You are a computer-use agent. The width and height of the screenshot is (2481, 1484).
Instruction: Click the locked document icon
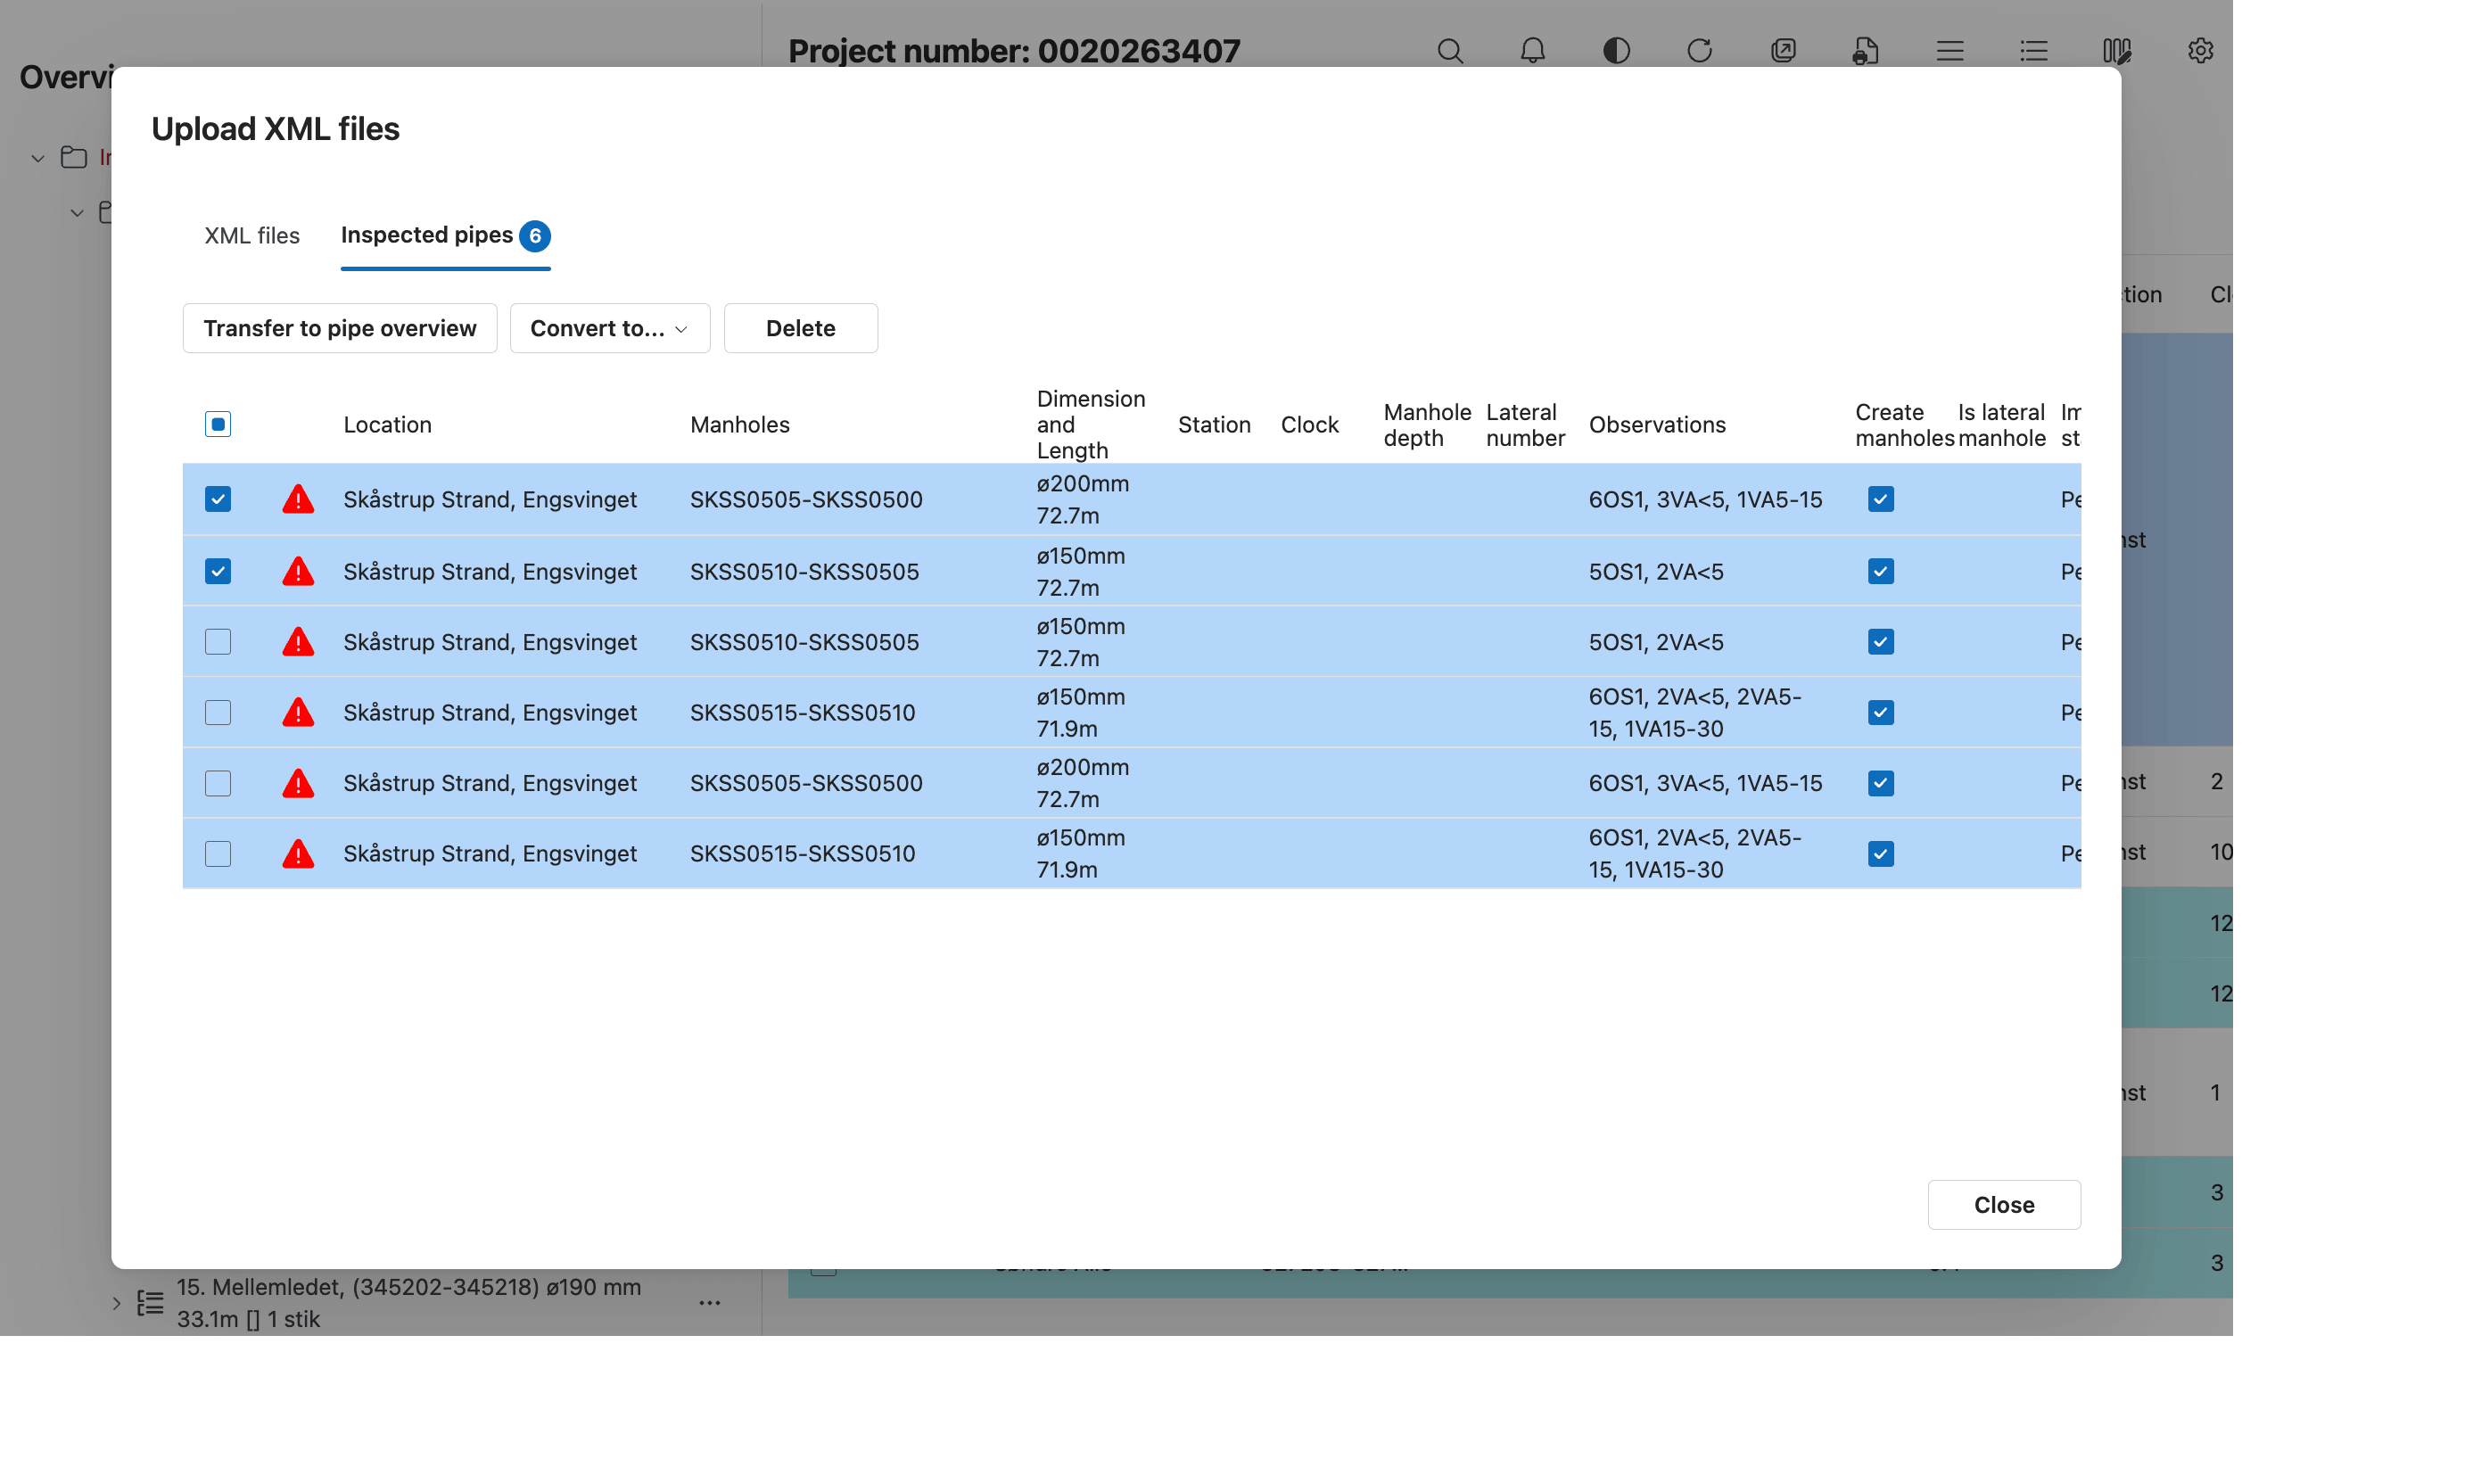(x=1866, y=51)
